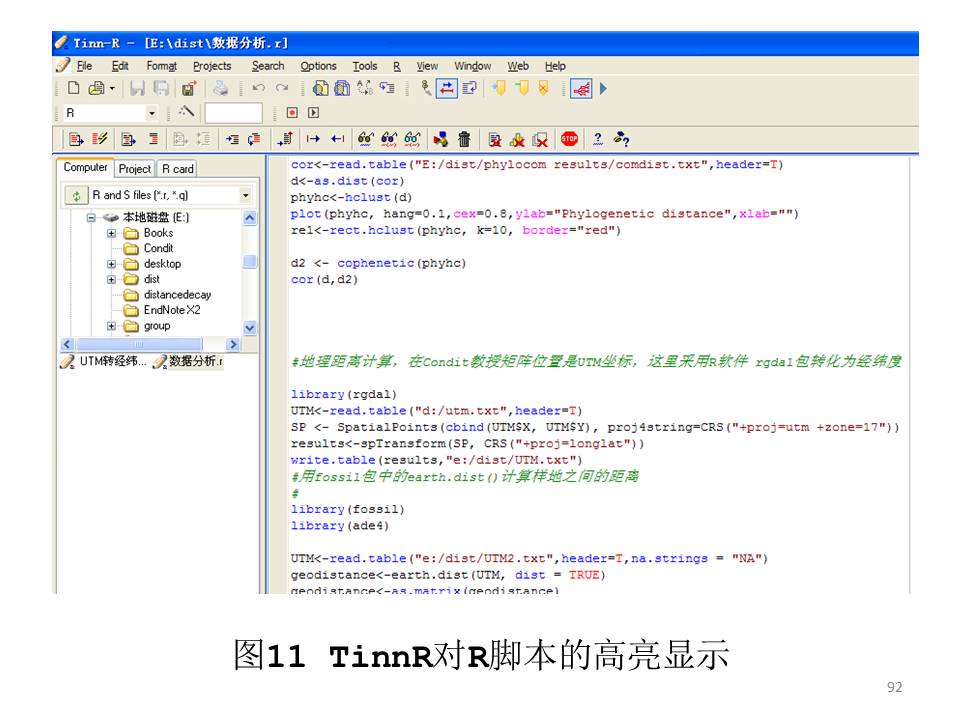Open the Format menu
960x720 pixels.
point(160,66)
